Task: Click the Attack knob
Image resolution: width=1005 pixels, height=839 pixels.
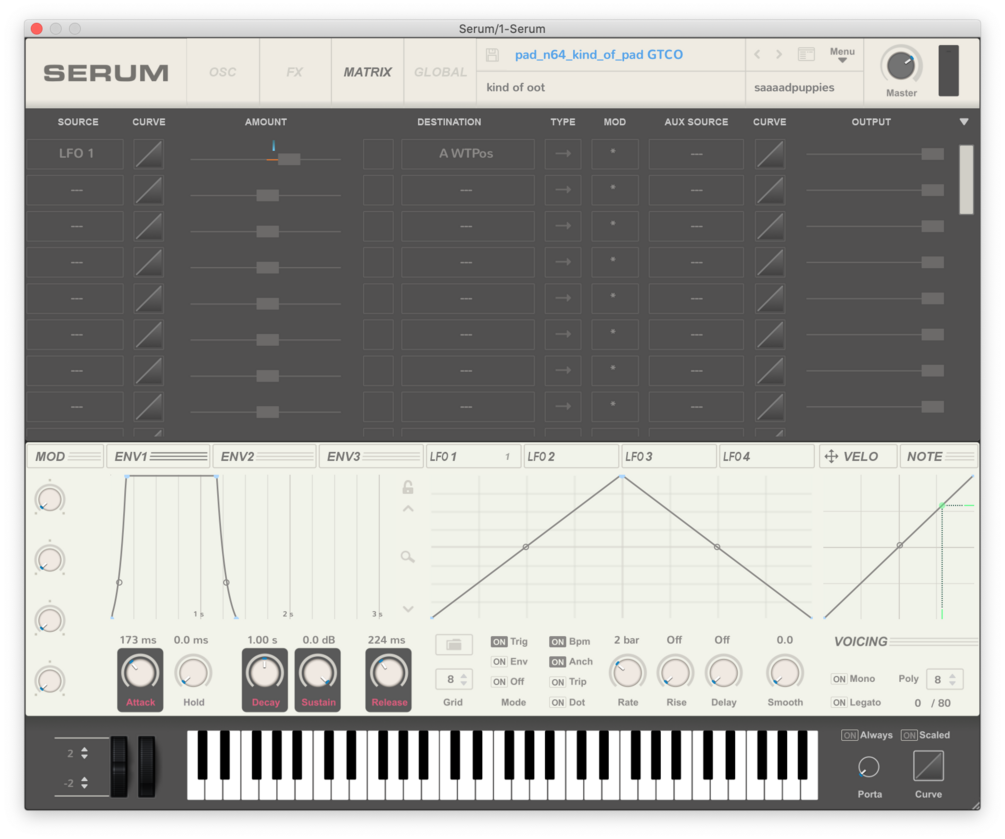Action: [140, 672]
